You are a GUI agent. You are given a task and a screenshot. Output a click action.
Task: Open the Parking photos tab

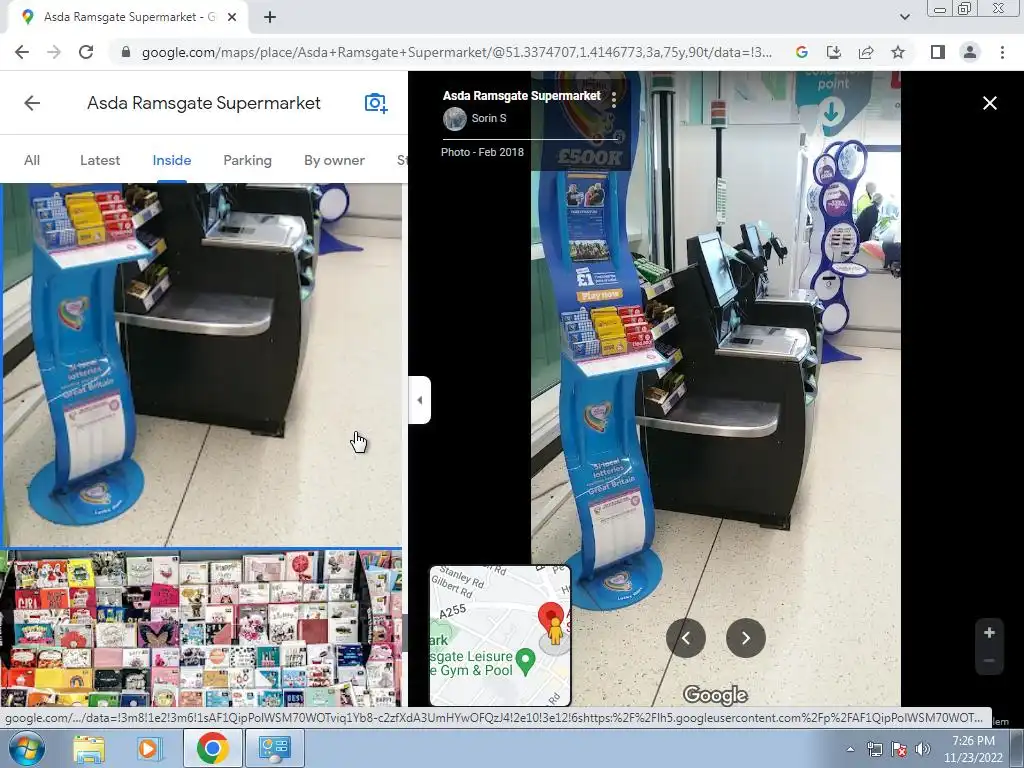[x=248, y=161]
